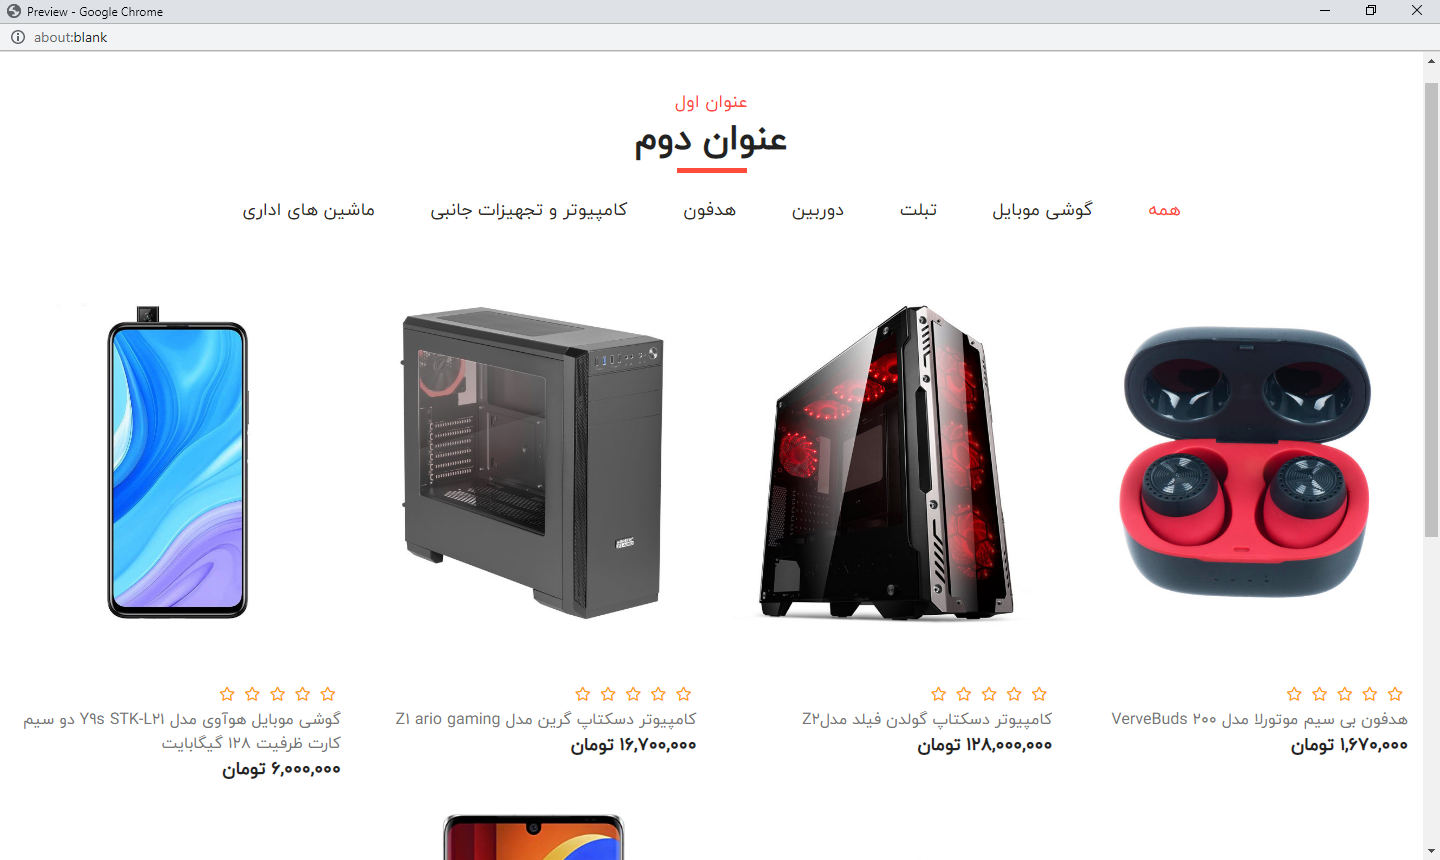Select the همه category tab
Screen dimensions: 1440x860
tap(1164, 209)
